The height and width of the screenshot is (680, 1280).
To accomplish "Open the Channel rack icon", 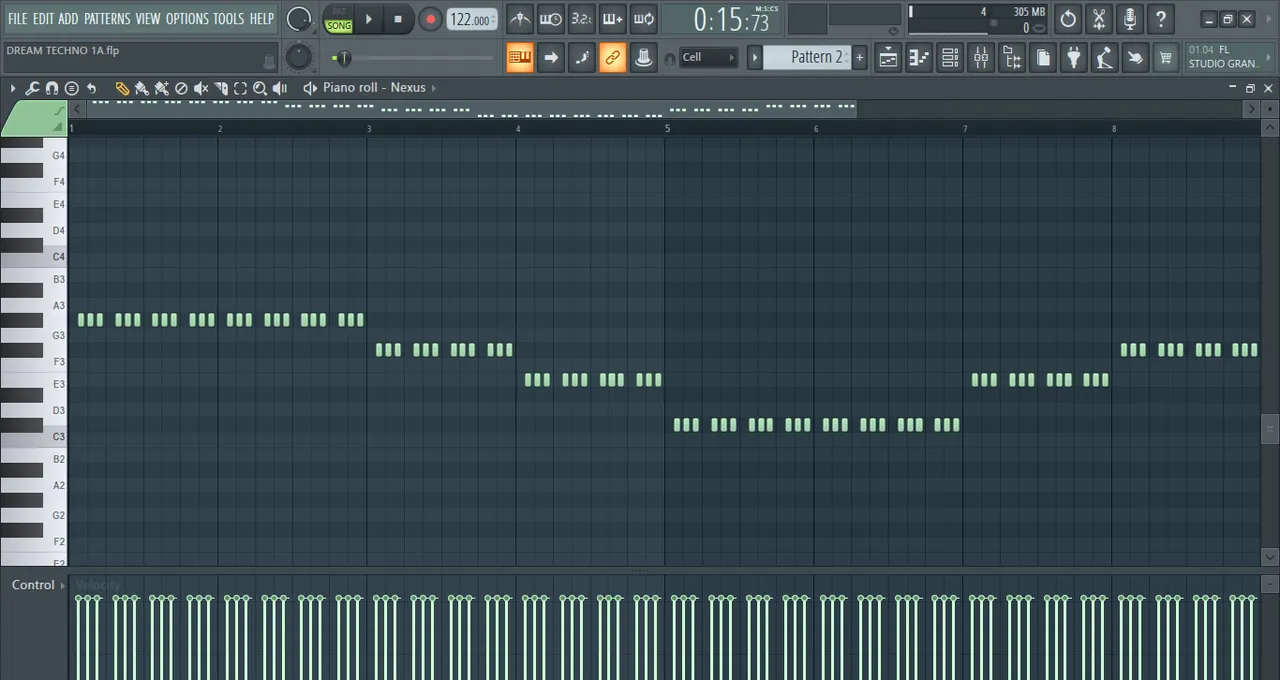I will [x=950, y=58].
